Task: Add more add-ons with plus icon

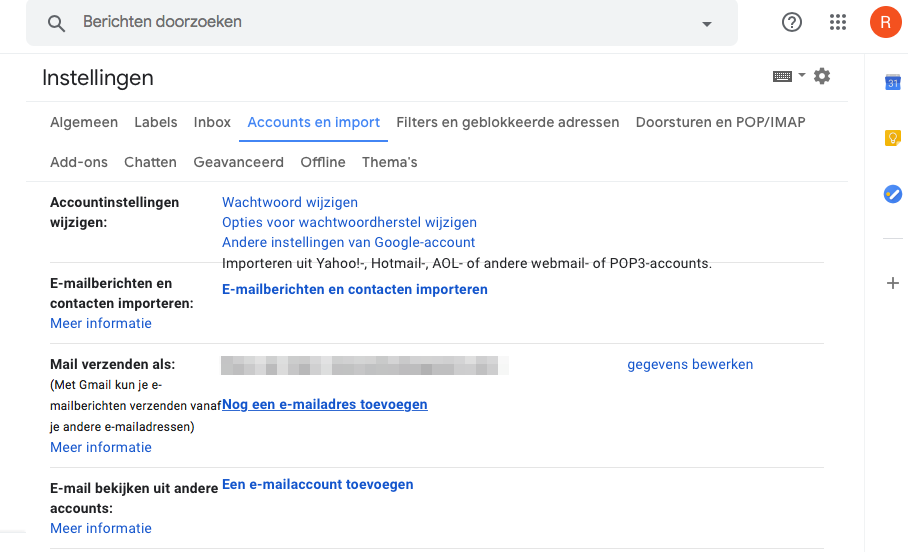Action: click(892, 283)
